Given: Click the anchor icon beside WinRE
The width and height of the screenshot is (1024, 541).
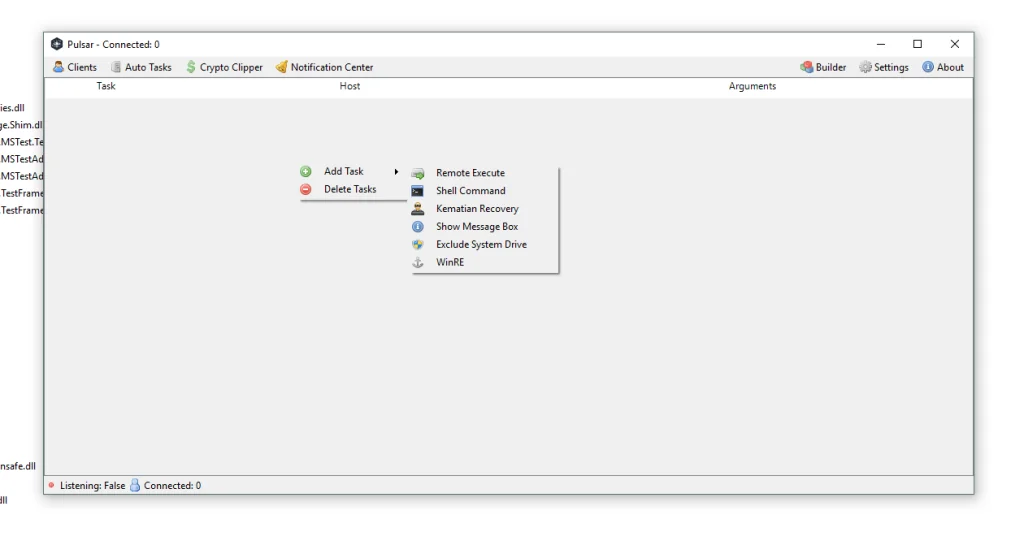Looking at the screenshot, I should point(418,262).
